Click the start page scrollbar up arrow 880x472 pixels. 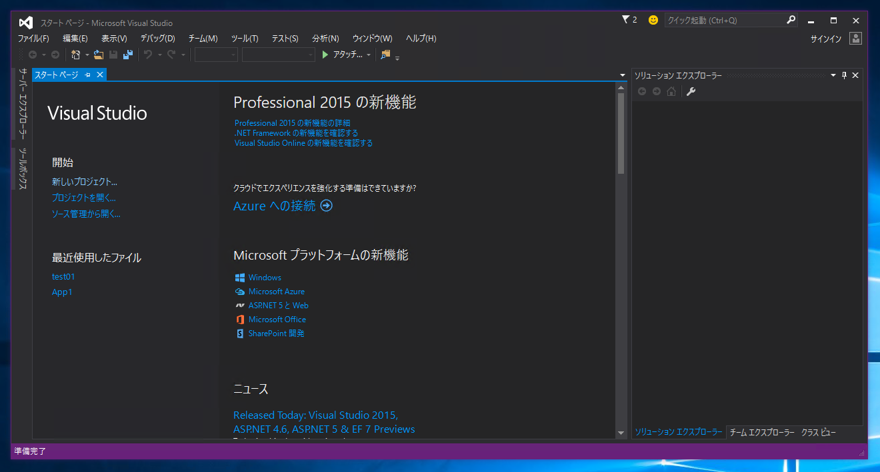(621, 88)
